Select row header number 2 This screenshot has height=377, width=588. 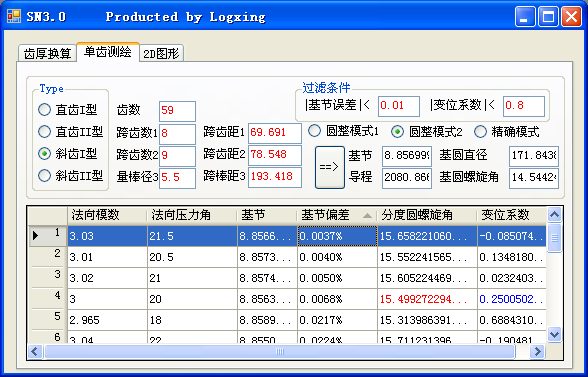[48, 257]
